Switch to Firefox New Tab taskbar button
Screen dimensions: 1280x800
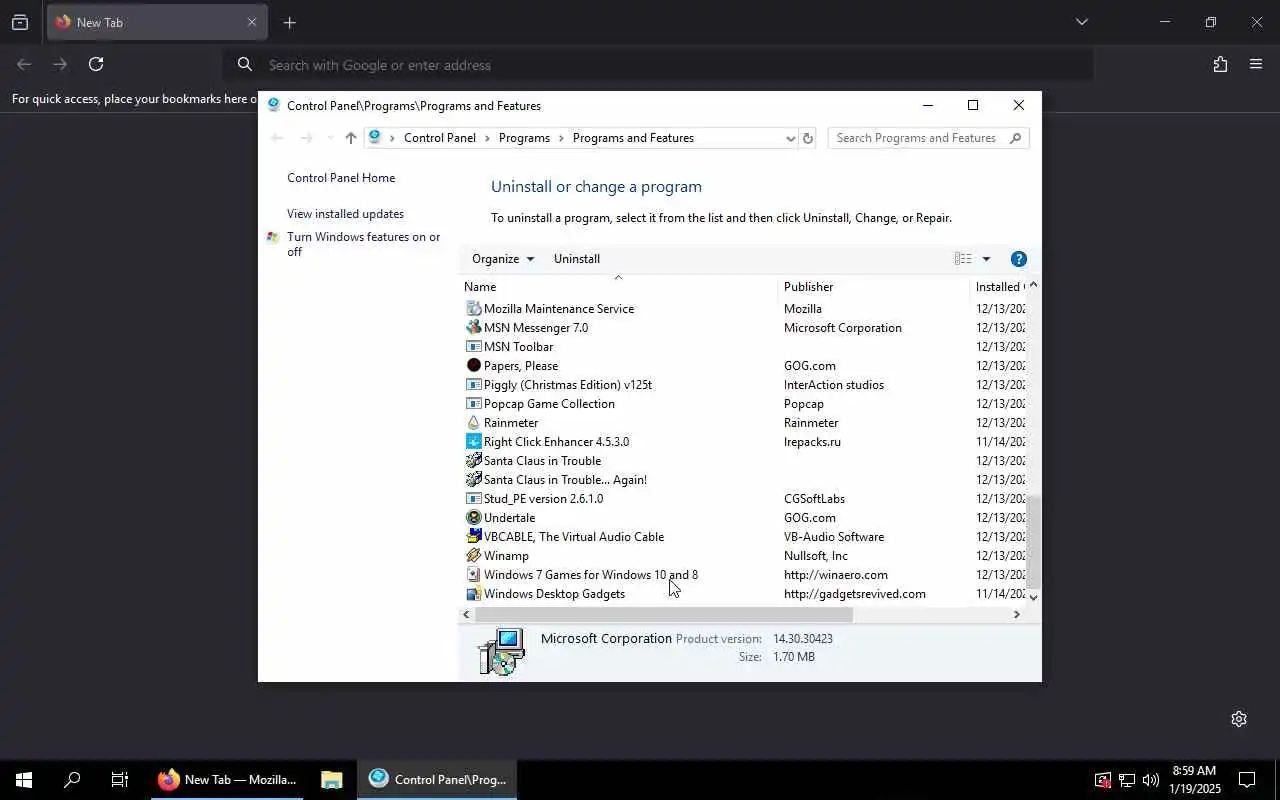[x=228, y=780]
